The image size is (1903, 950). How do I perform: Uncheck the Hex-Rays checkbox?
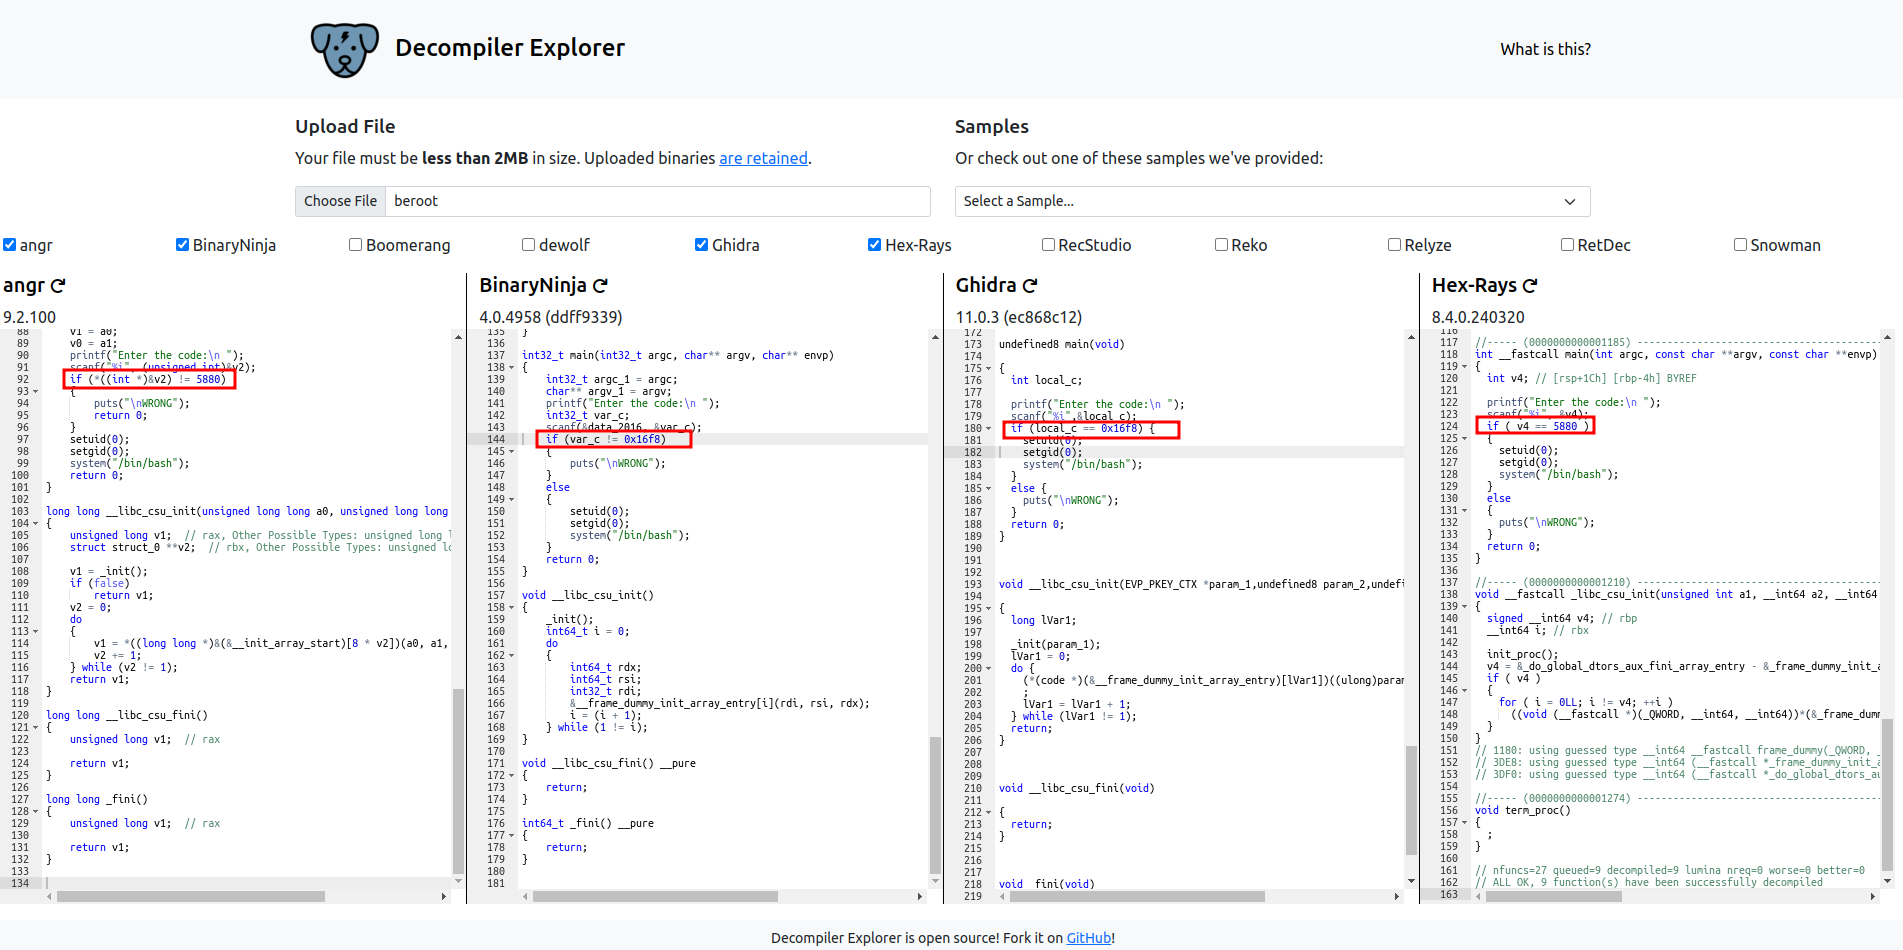[874, 245]
